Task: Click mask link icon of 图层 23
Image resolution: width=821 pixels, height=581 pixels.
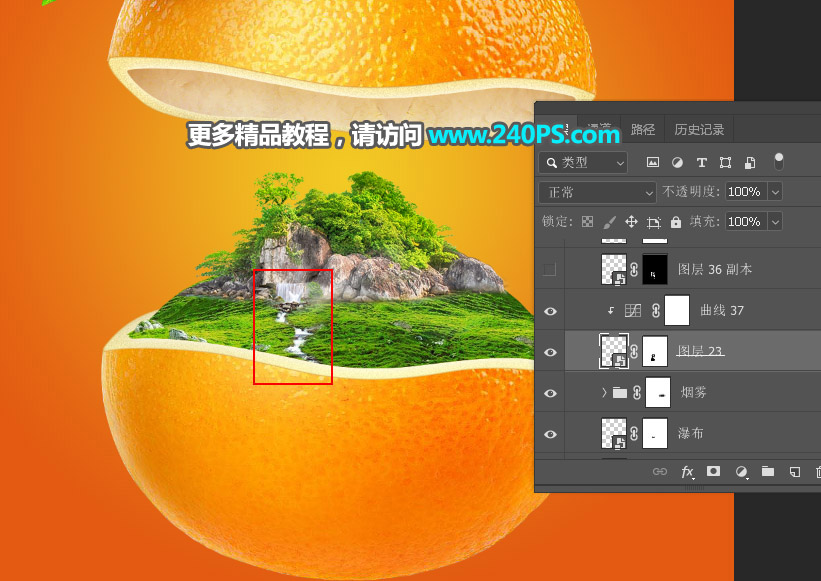Action: click(634, 351)
